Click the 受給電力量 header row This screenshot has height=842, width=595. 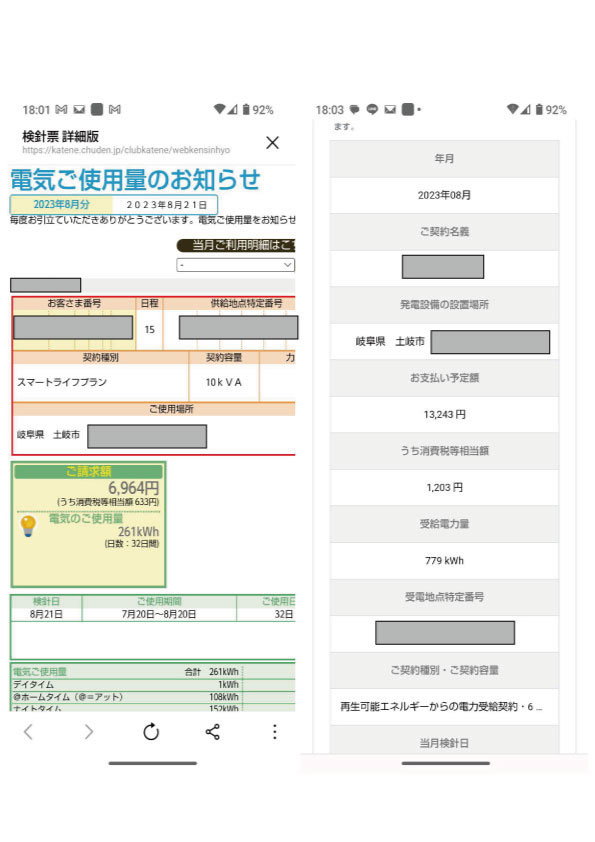[444, 524]
